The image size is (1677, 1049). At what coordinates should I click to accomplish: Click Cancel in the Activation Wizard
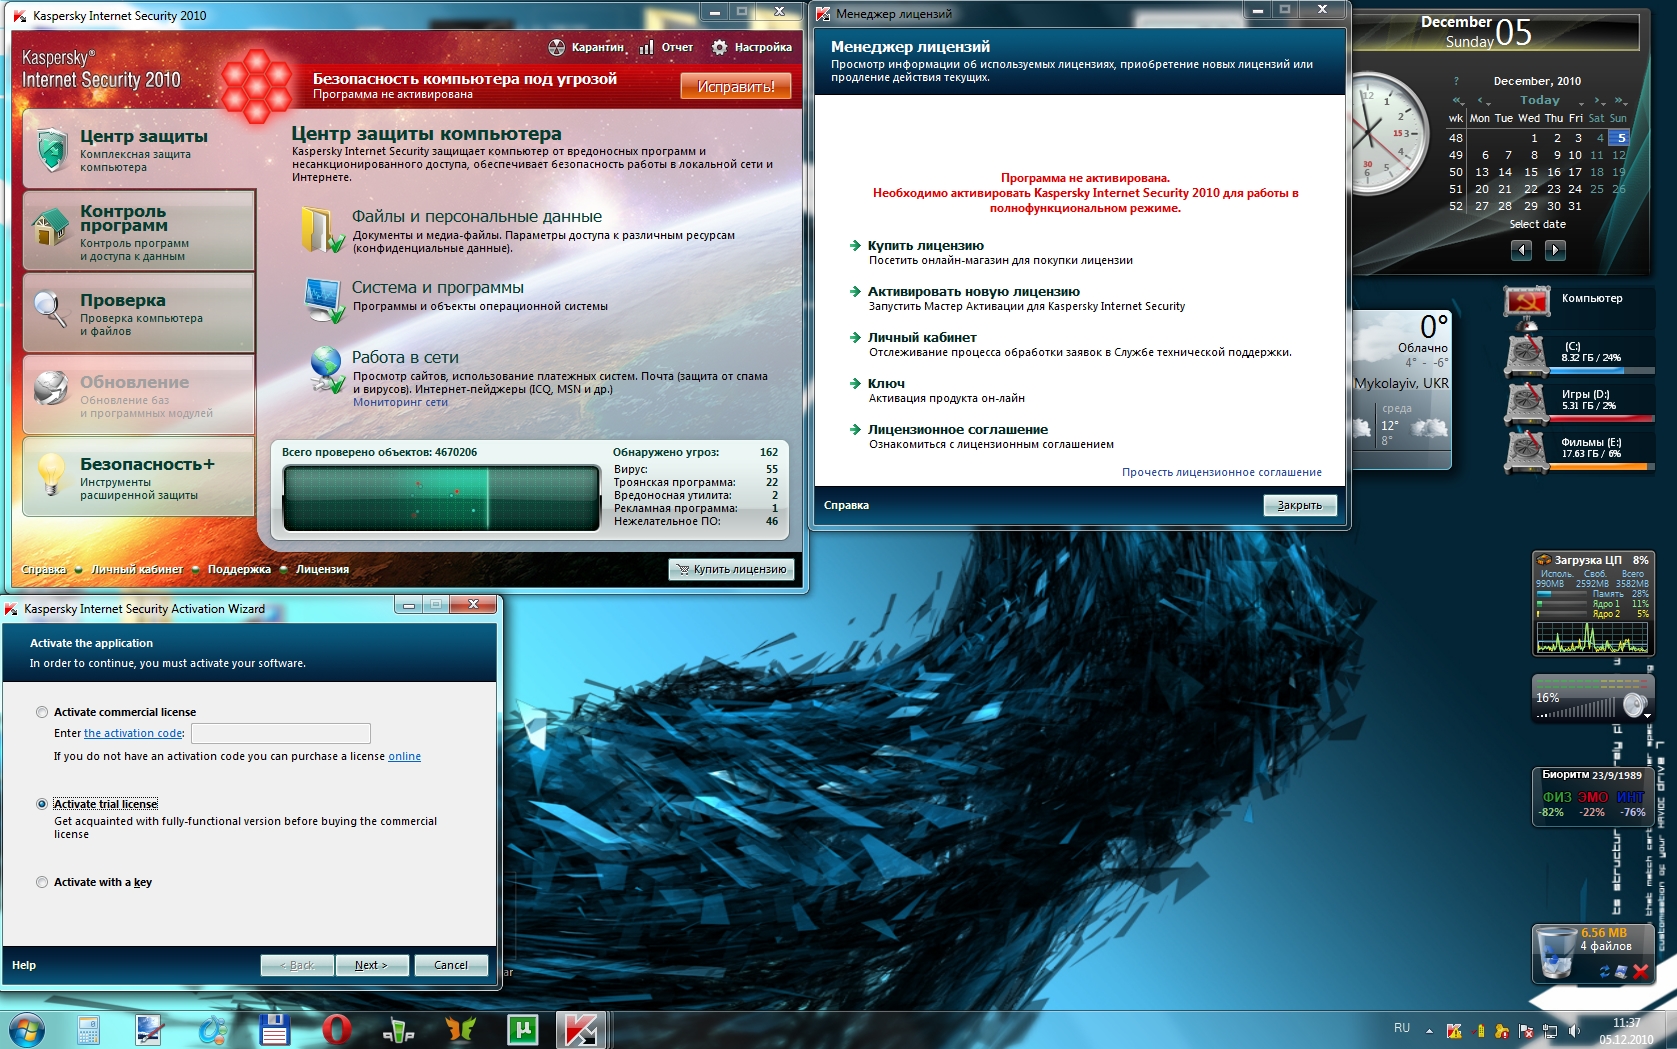coord(451,965)
